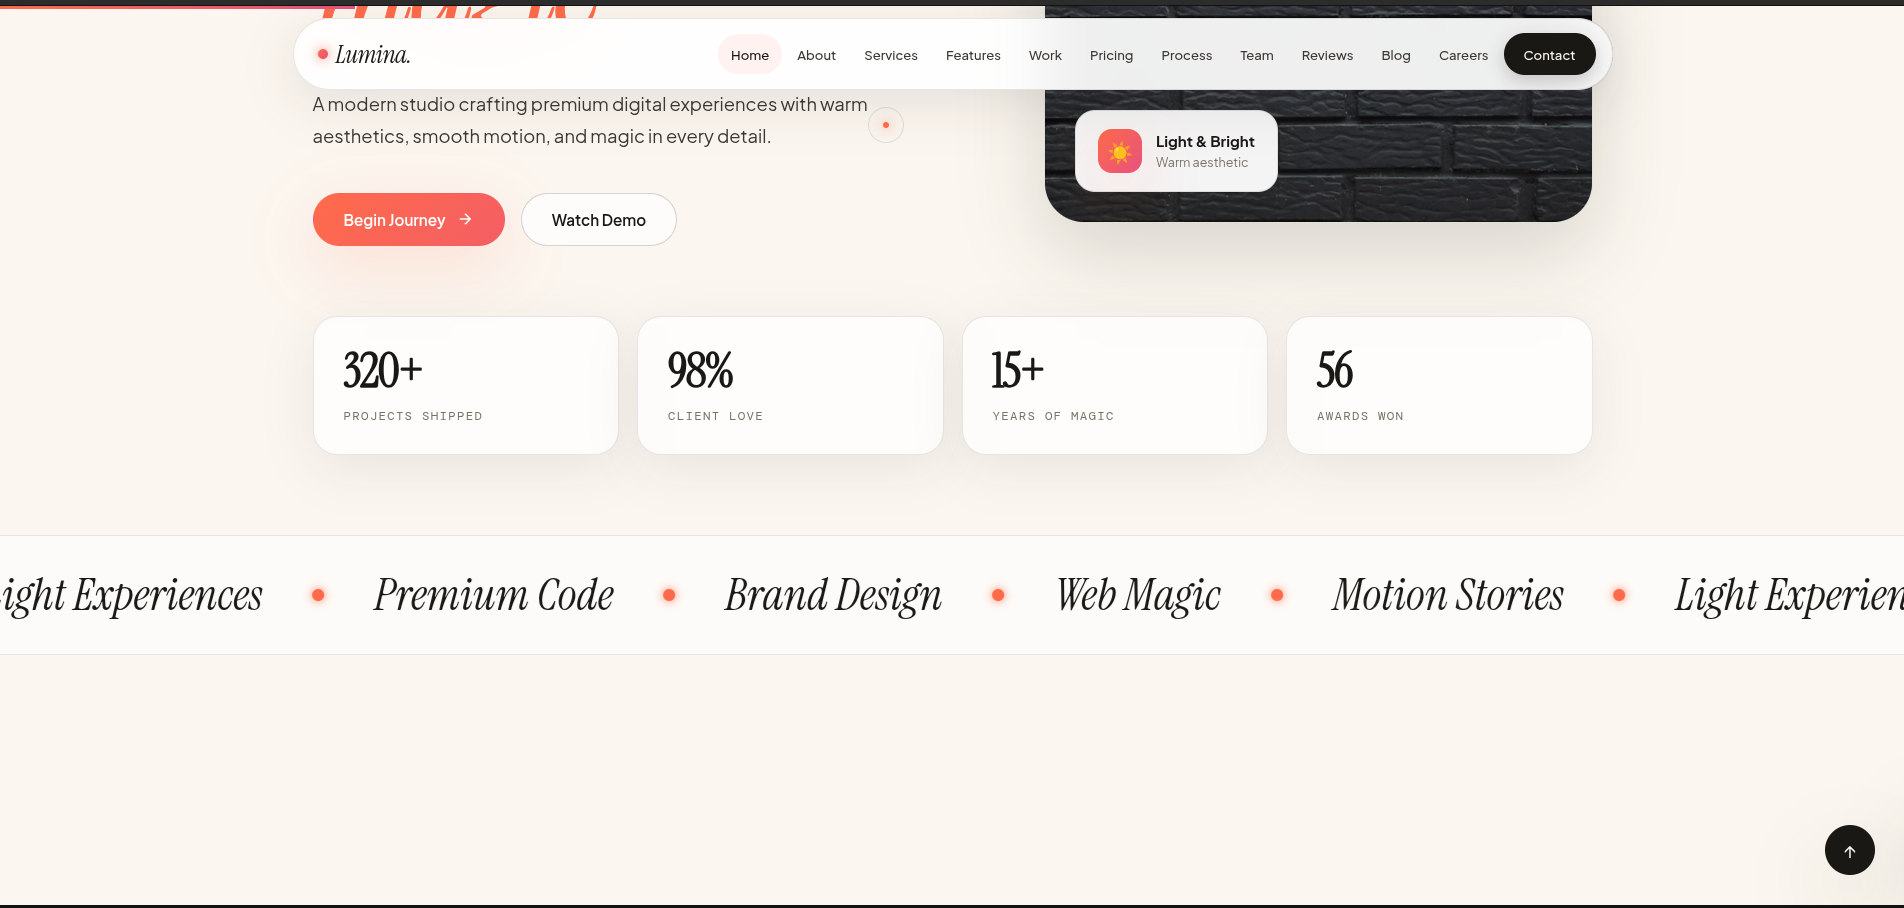
Task: Click the scroll-to-top arrow button
Action: point(1849,850)
